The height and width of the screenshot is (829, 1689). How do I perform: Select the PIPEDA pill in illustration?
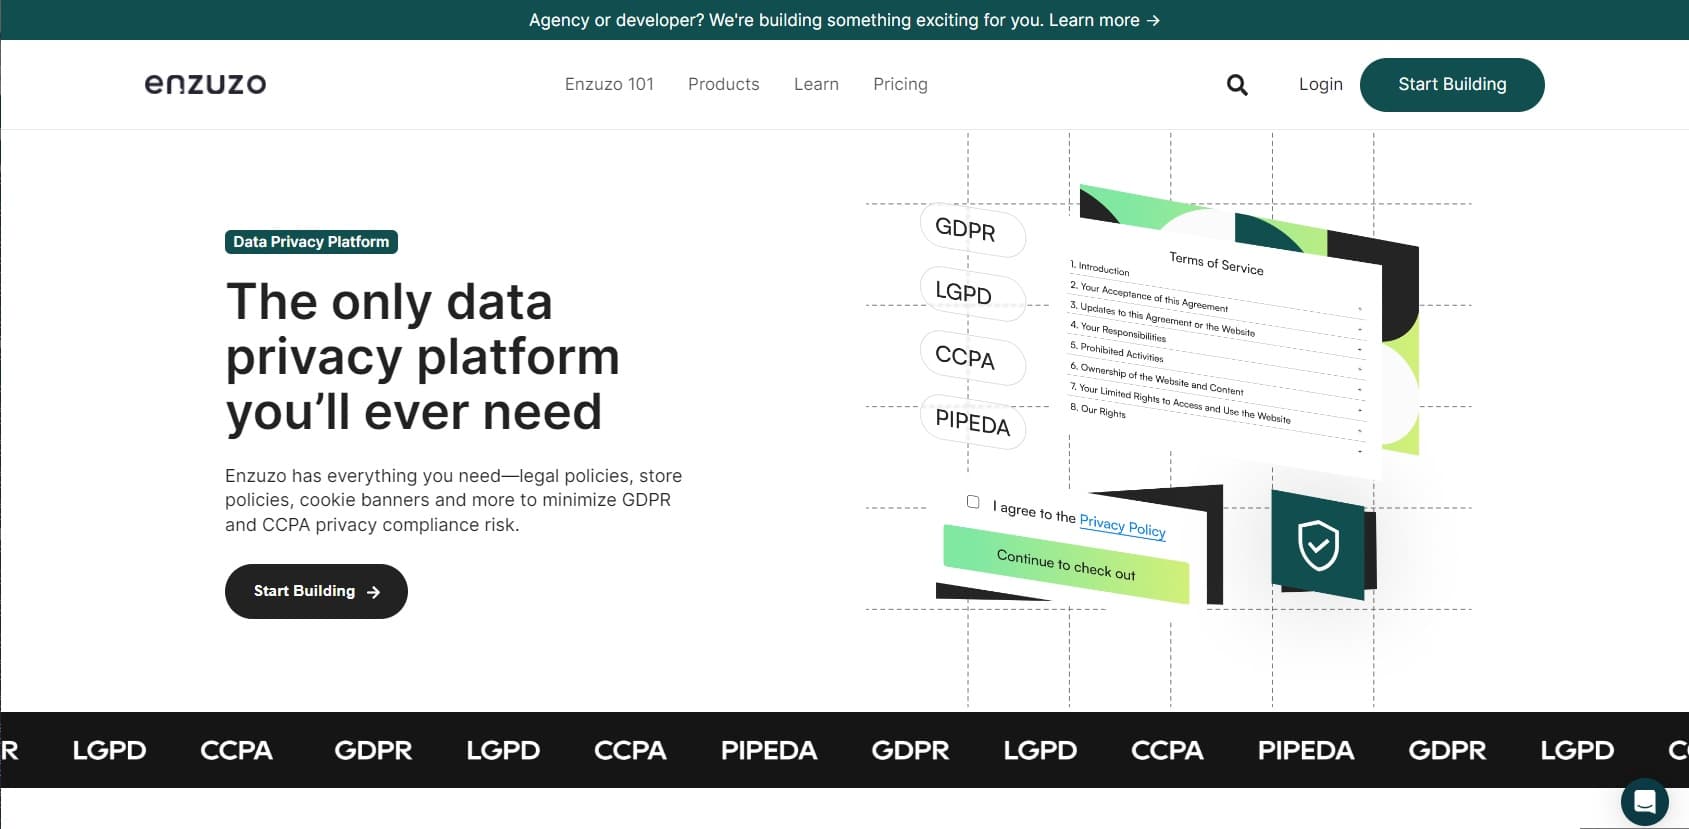pos(972,423)
